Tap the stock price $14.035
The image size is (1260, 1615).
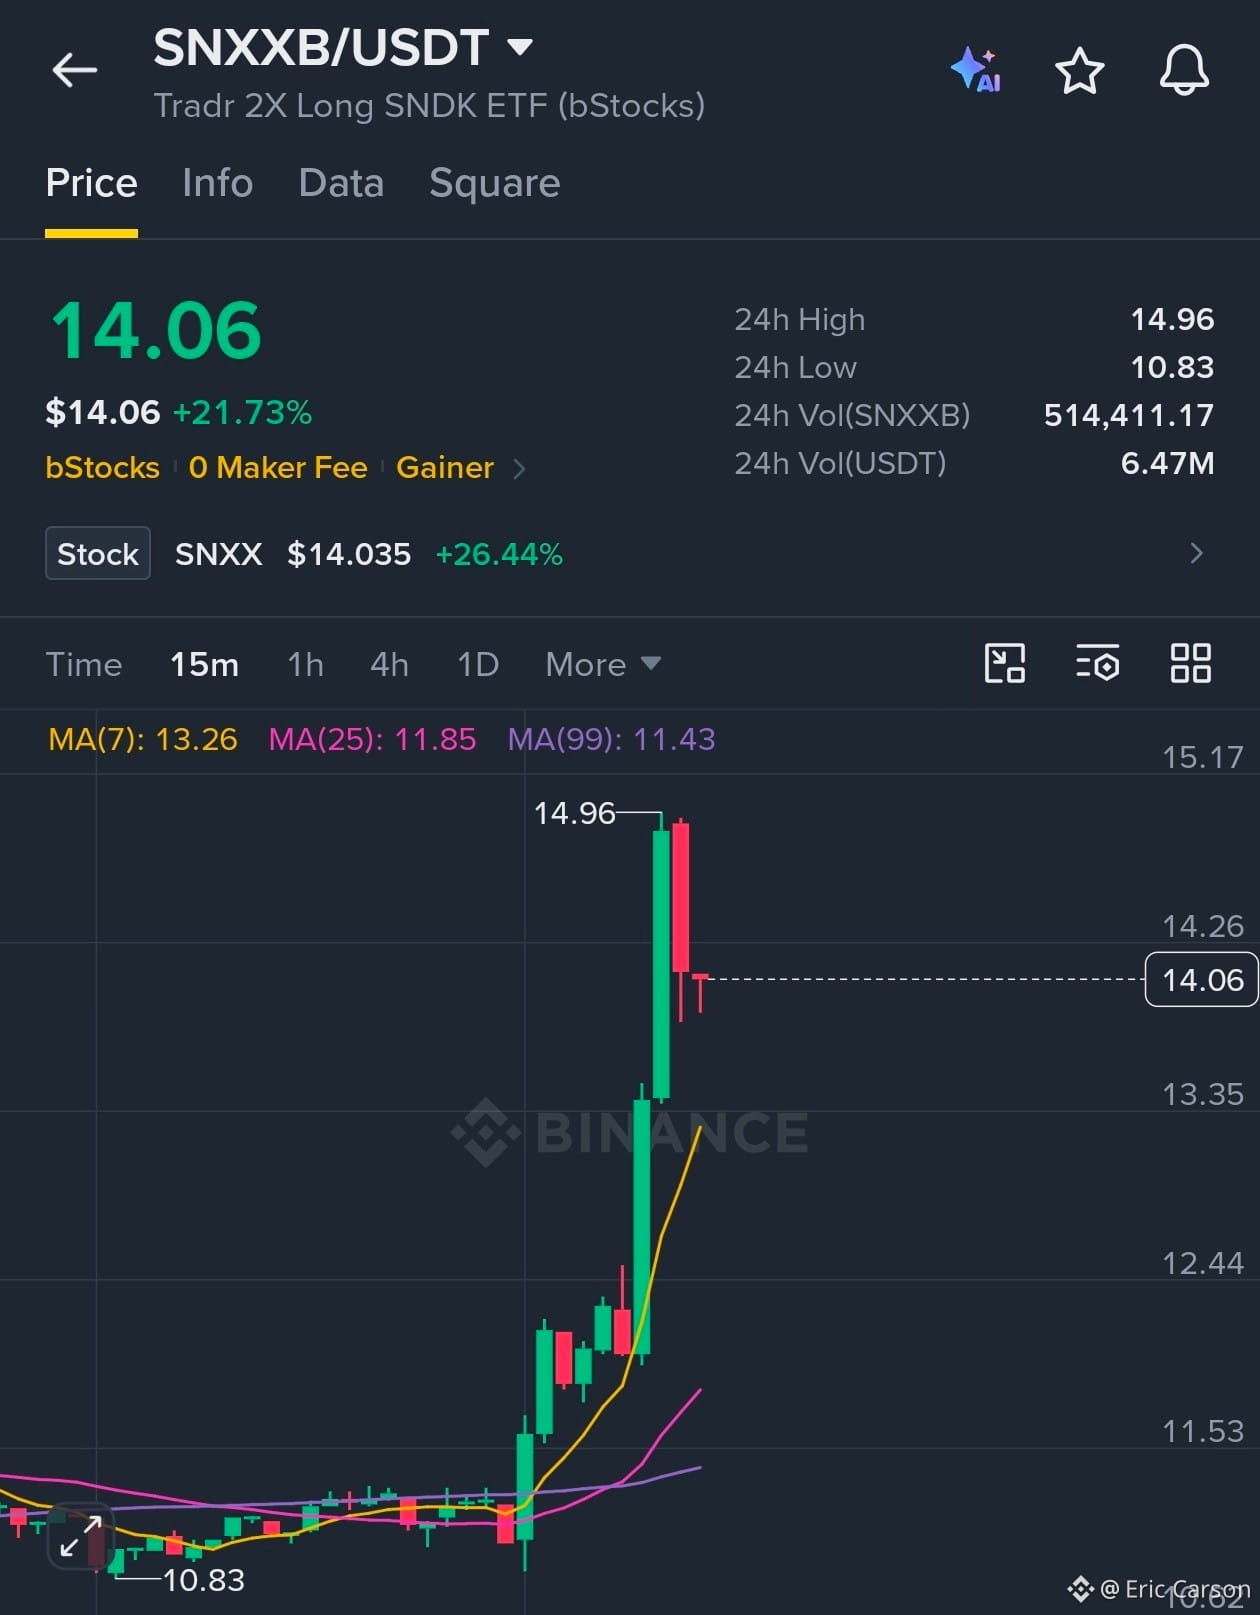pos(349,554)
